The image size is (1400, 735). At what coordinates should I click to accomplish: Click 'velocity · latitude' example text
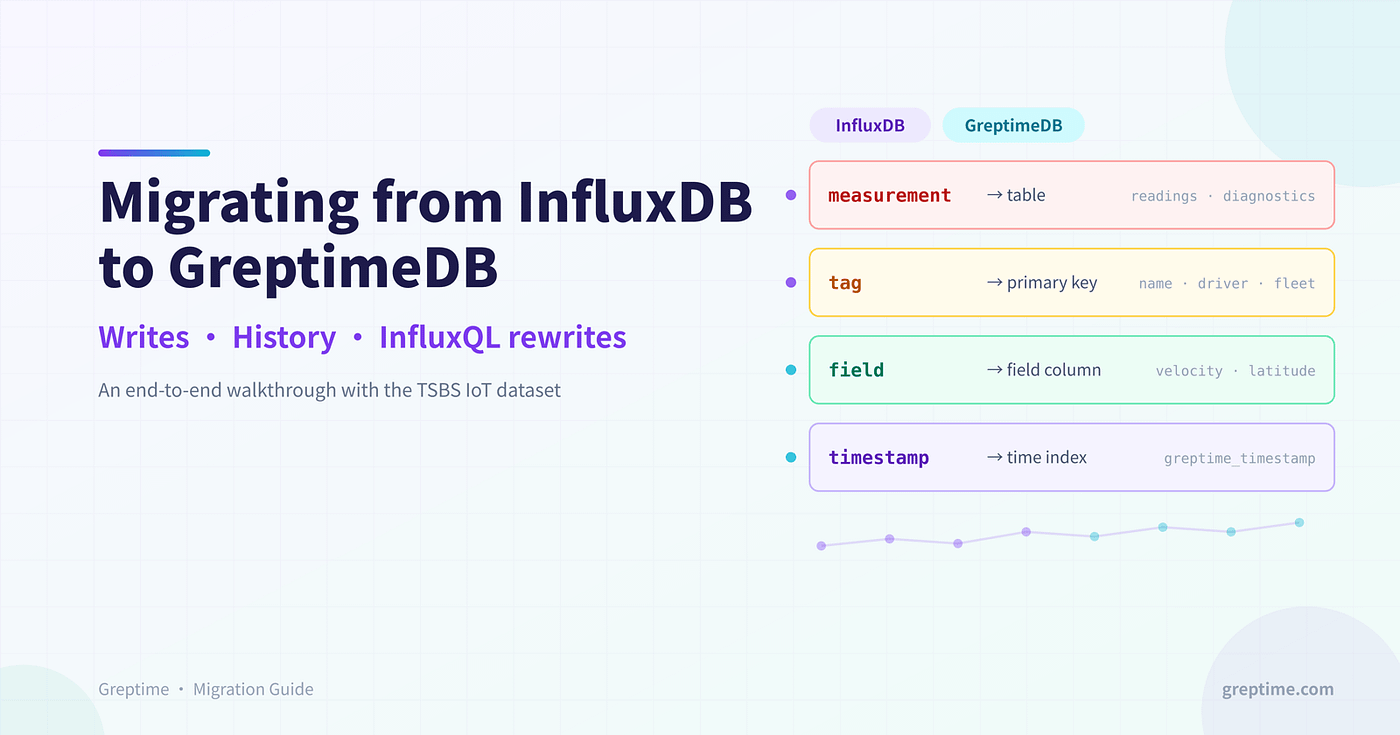point(1236,371)
